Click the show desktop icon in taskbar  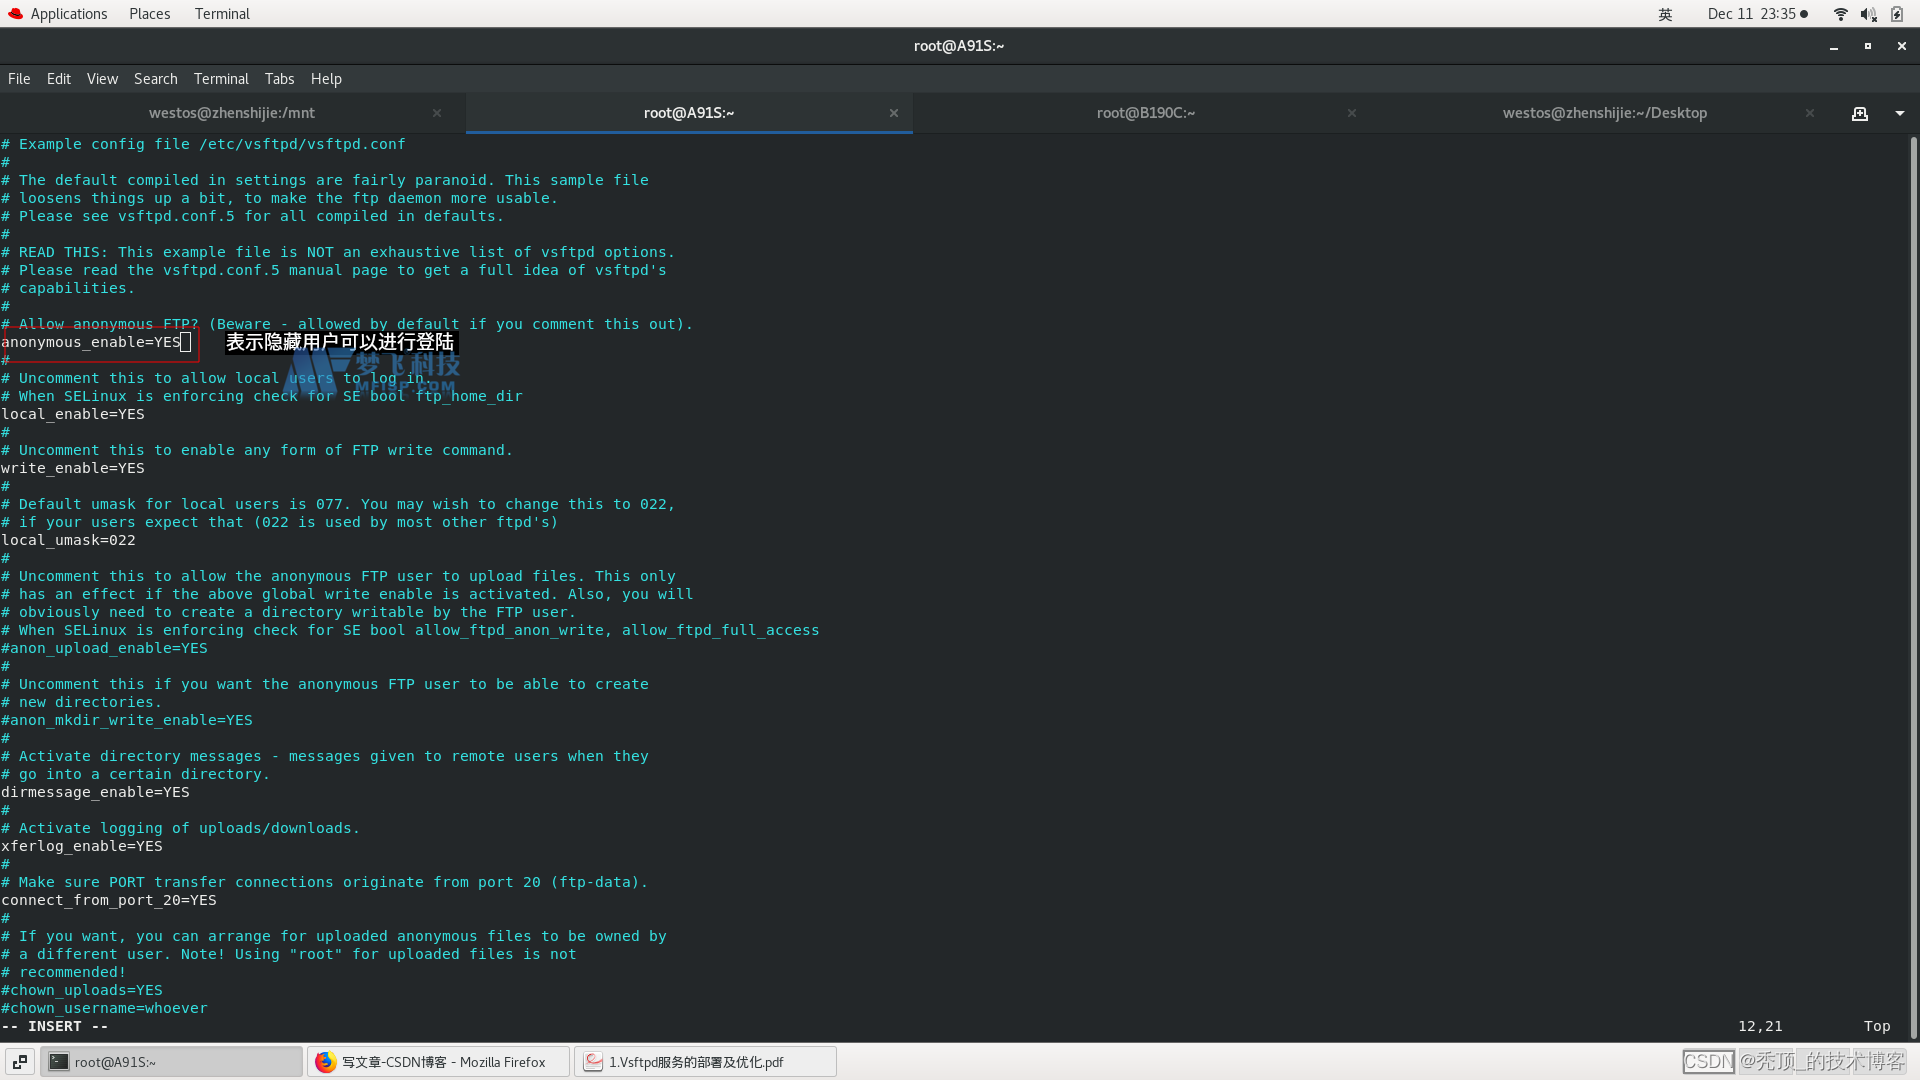point(20,1062)
